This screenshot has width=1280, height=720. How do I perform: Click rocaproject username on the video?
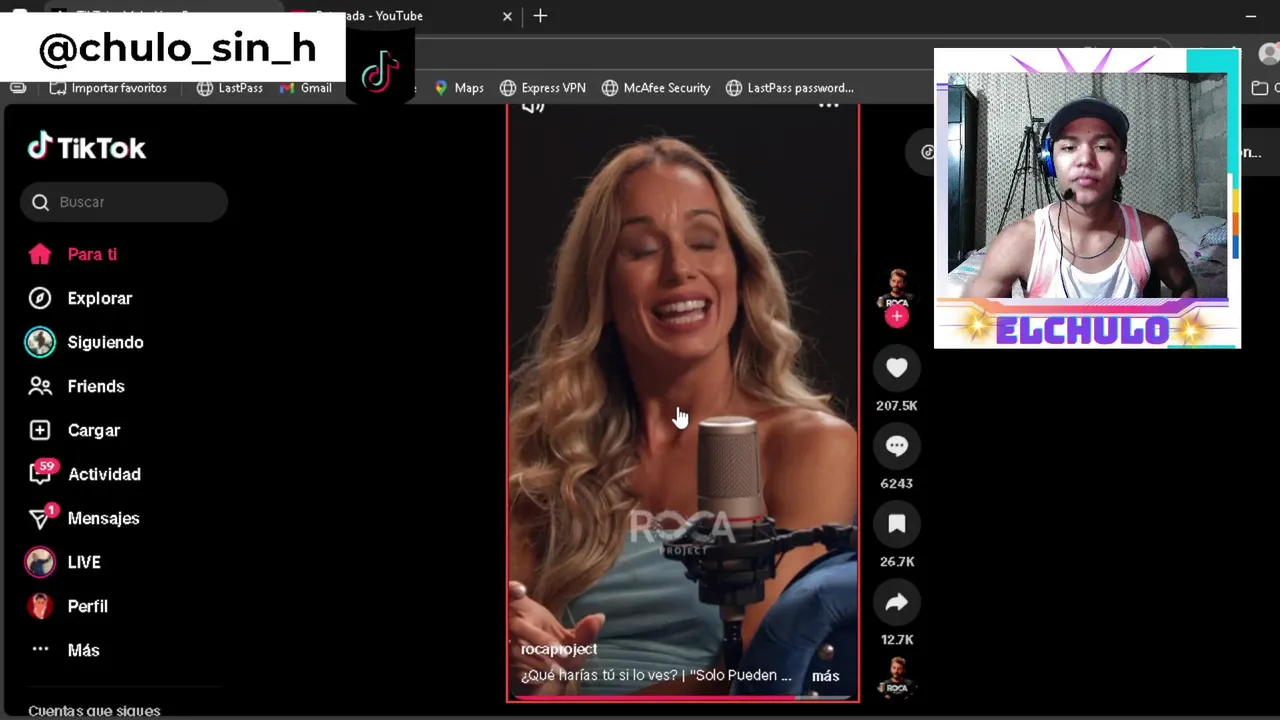click(x=559, y=649)
